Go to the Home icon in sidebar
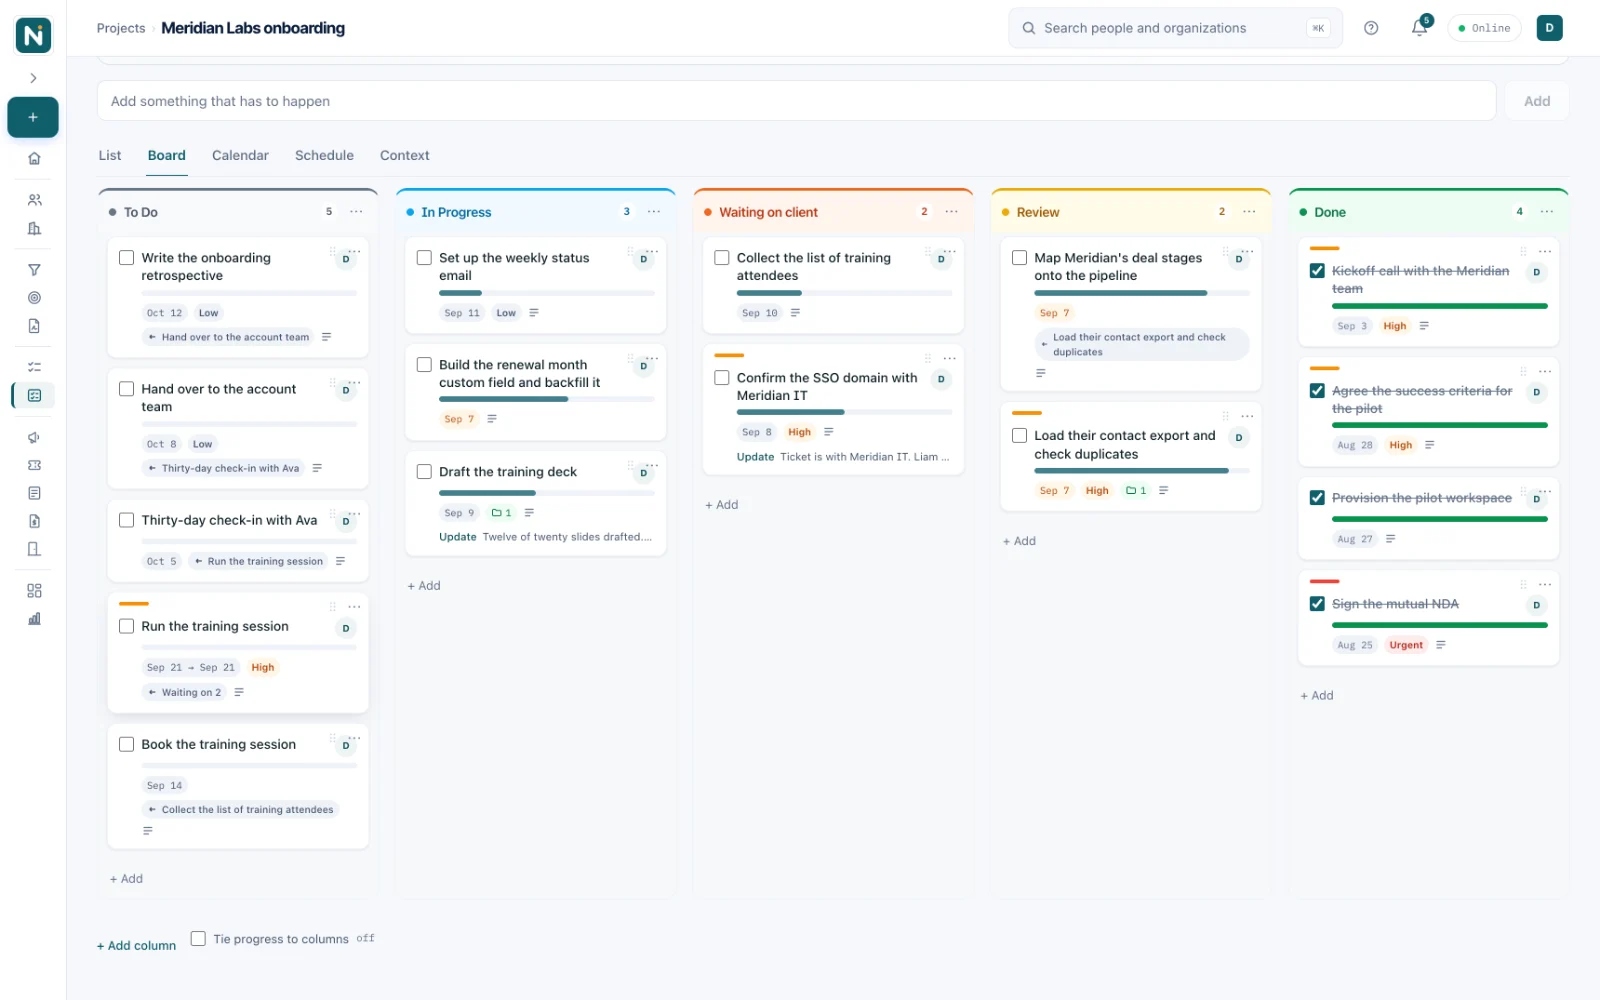 (x=34, y=158)
